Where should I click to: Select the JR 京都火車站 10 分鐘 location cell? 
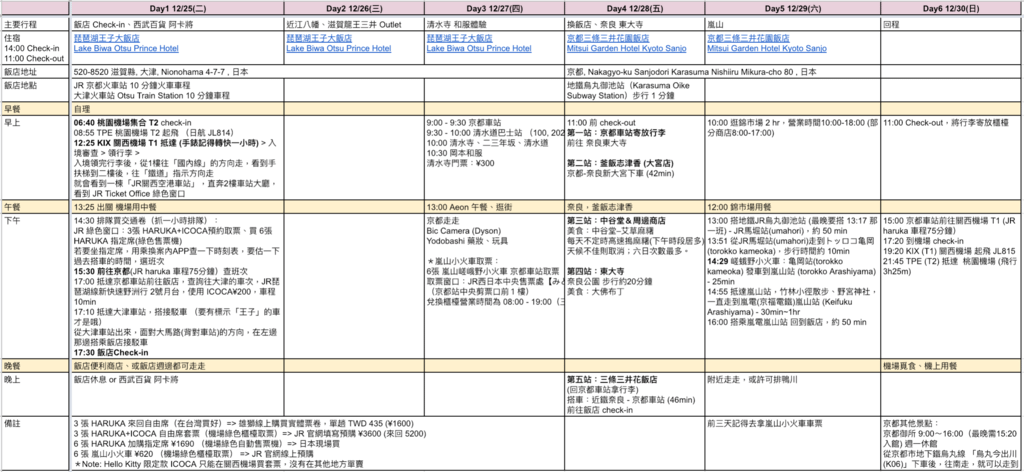pyautogui.click(x=178, y=90)
